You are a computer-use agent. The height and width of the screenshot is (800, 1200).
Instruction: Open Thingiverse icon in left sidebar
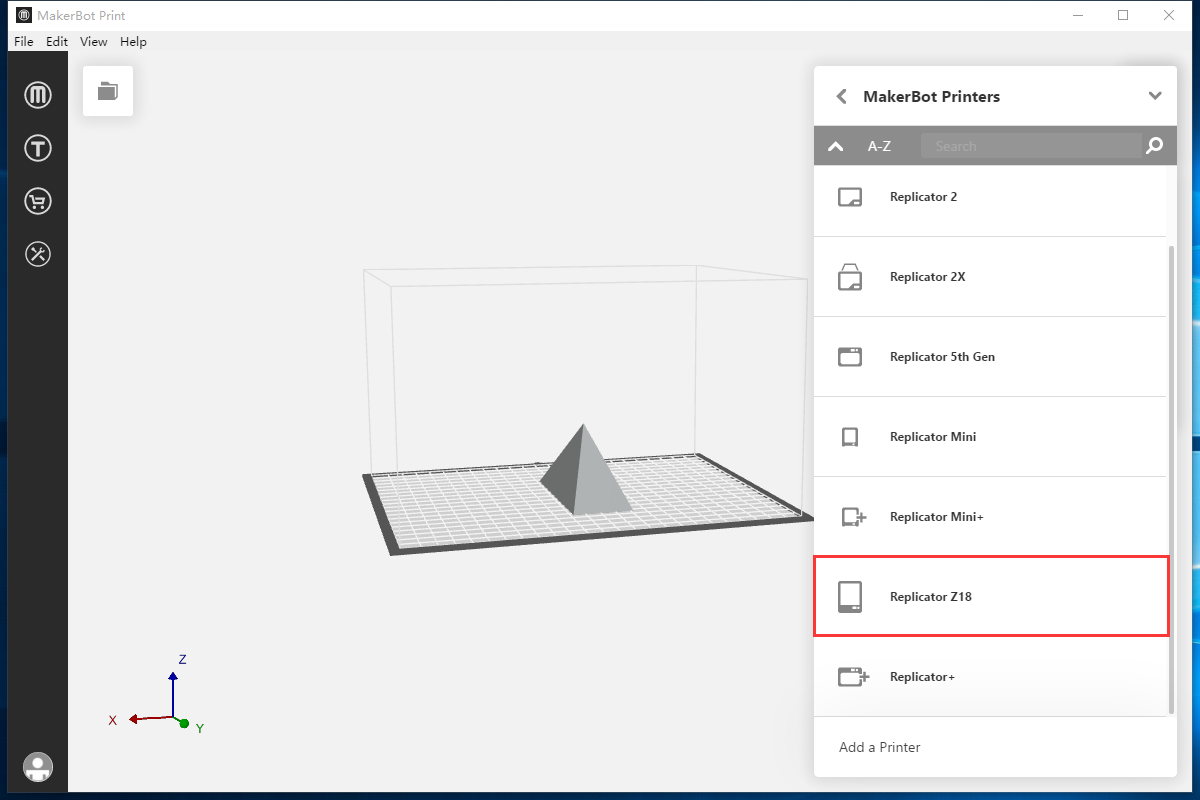pos(38,148)
